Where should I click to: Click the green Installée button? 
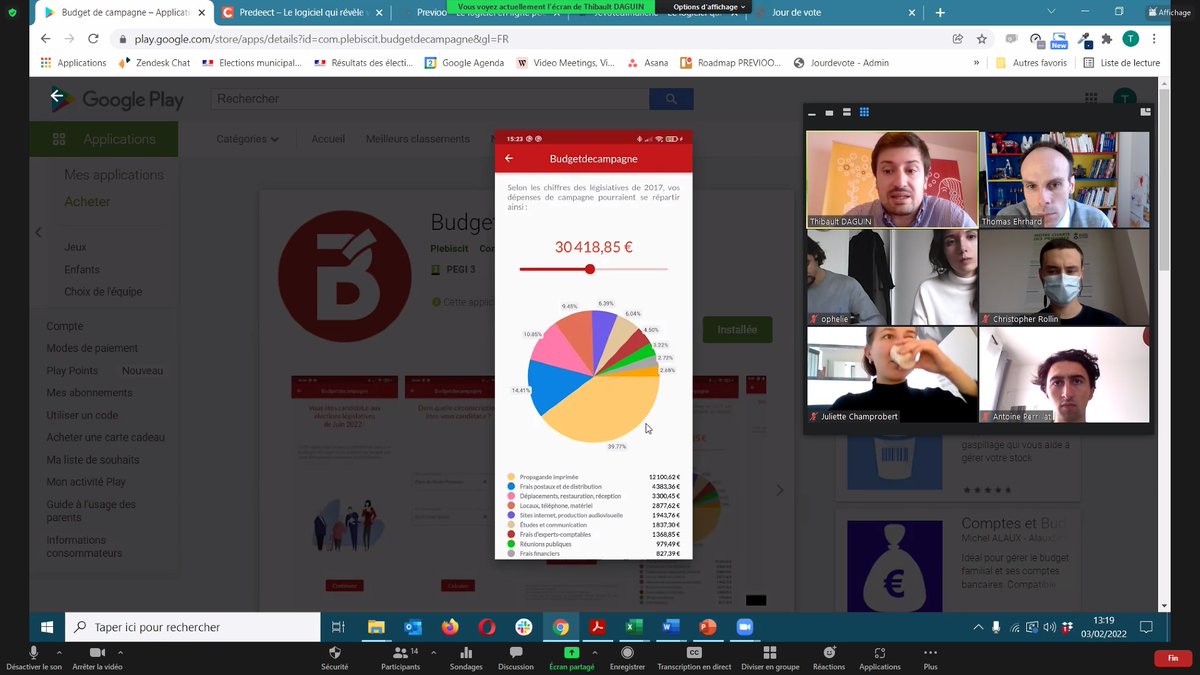pyautogui.click(x=737, y=330)
